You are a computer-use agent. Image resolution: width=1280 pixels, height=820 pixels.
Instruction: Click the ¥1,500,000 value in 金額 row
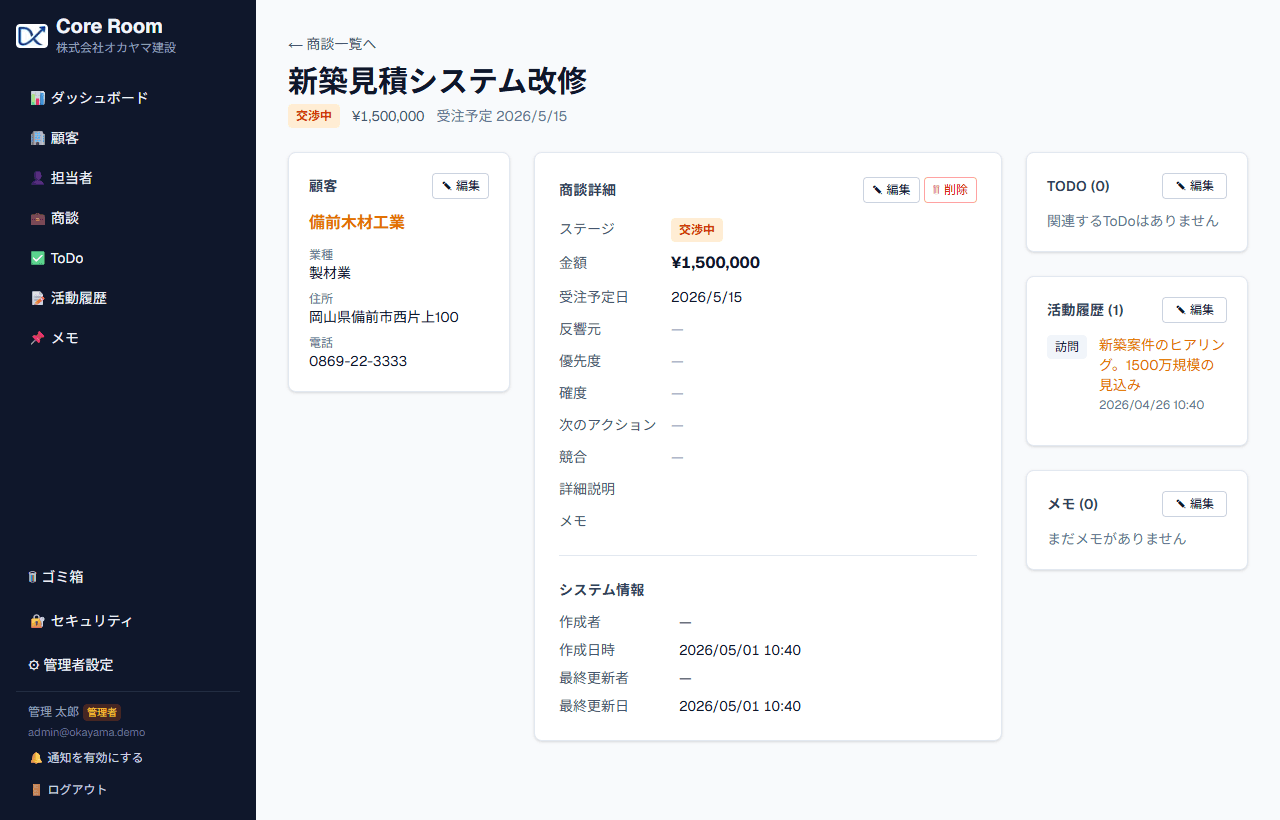tap(716, 263)
